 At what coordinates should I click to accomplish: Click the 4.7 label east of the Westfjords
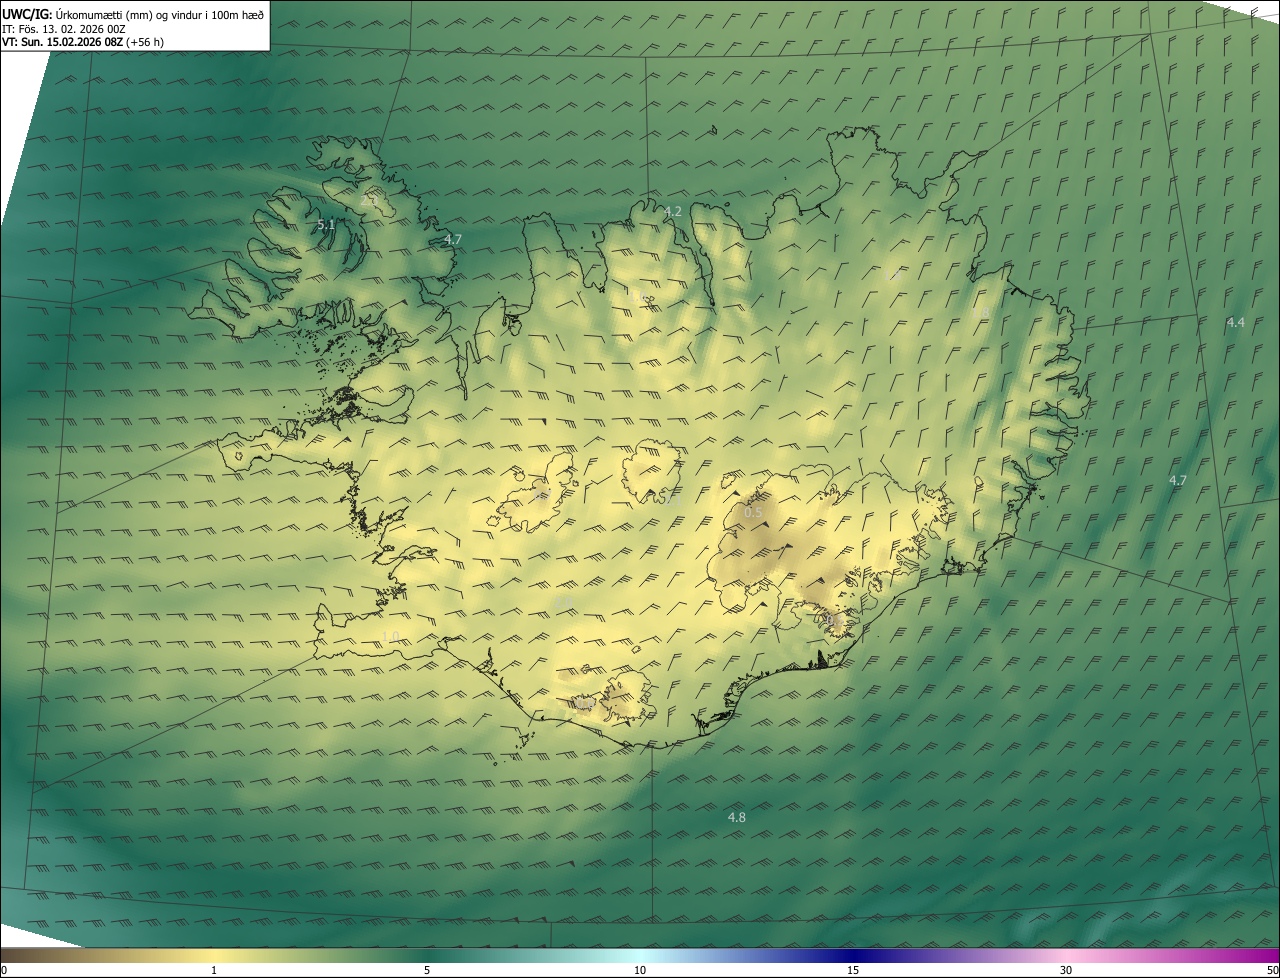(453, 239)
